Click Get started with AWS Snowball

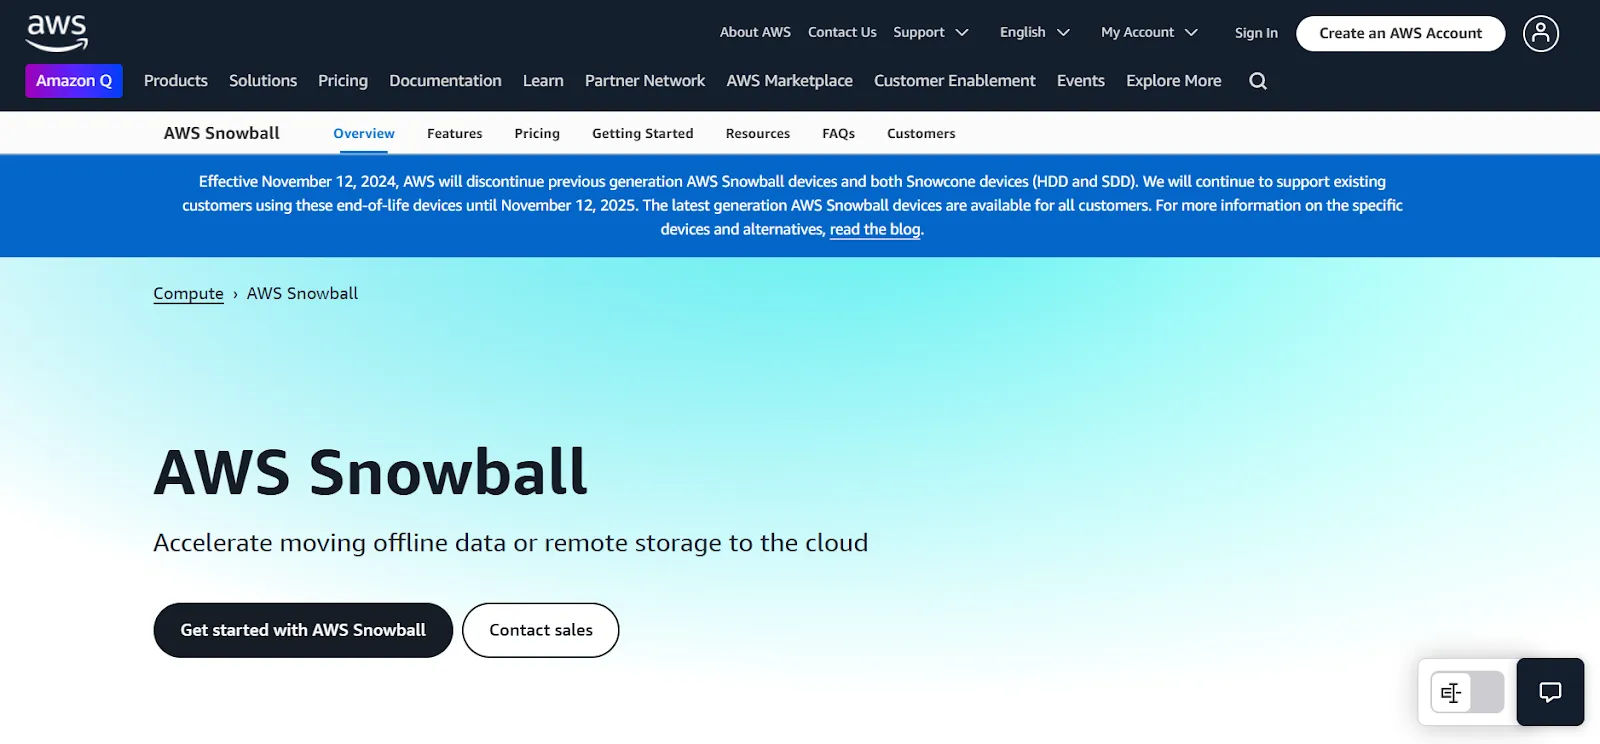pyautogui.click(x=303, y=630)
